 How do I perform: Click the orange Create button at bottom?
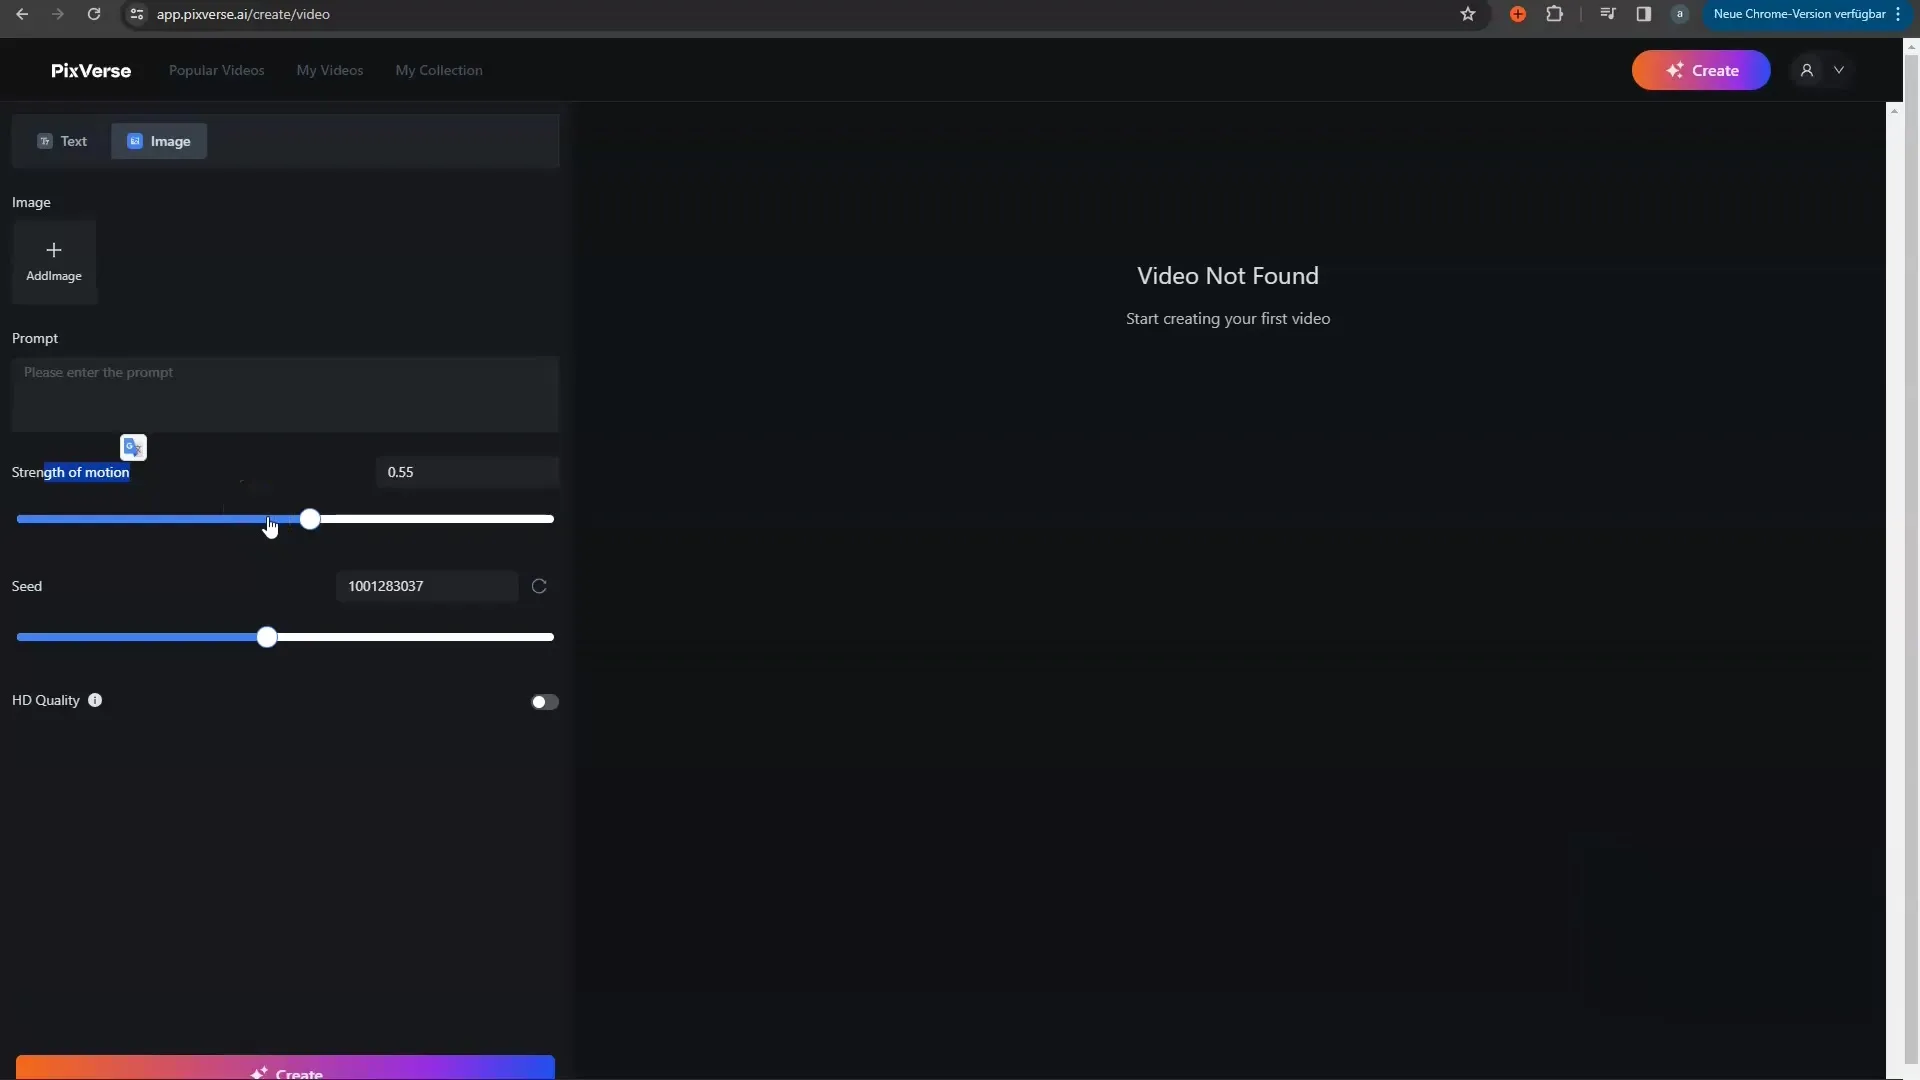(x=285, y=1071)
